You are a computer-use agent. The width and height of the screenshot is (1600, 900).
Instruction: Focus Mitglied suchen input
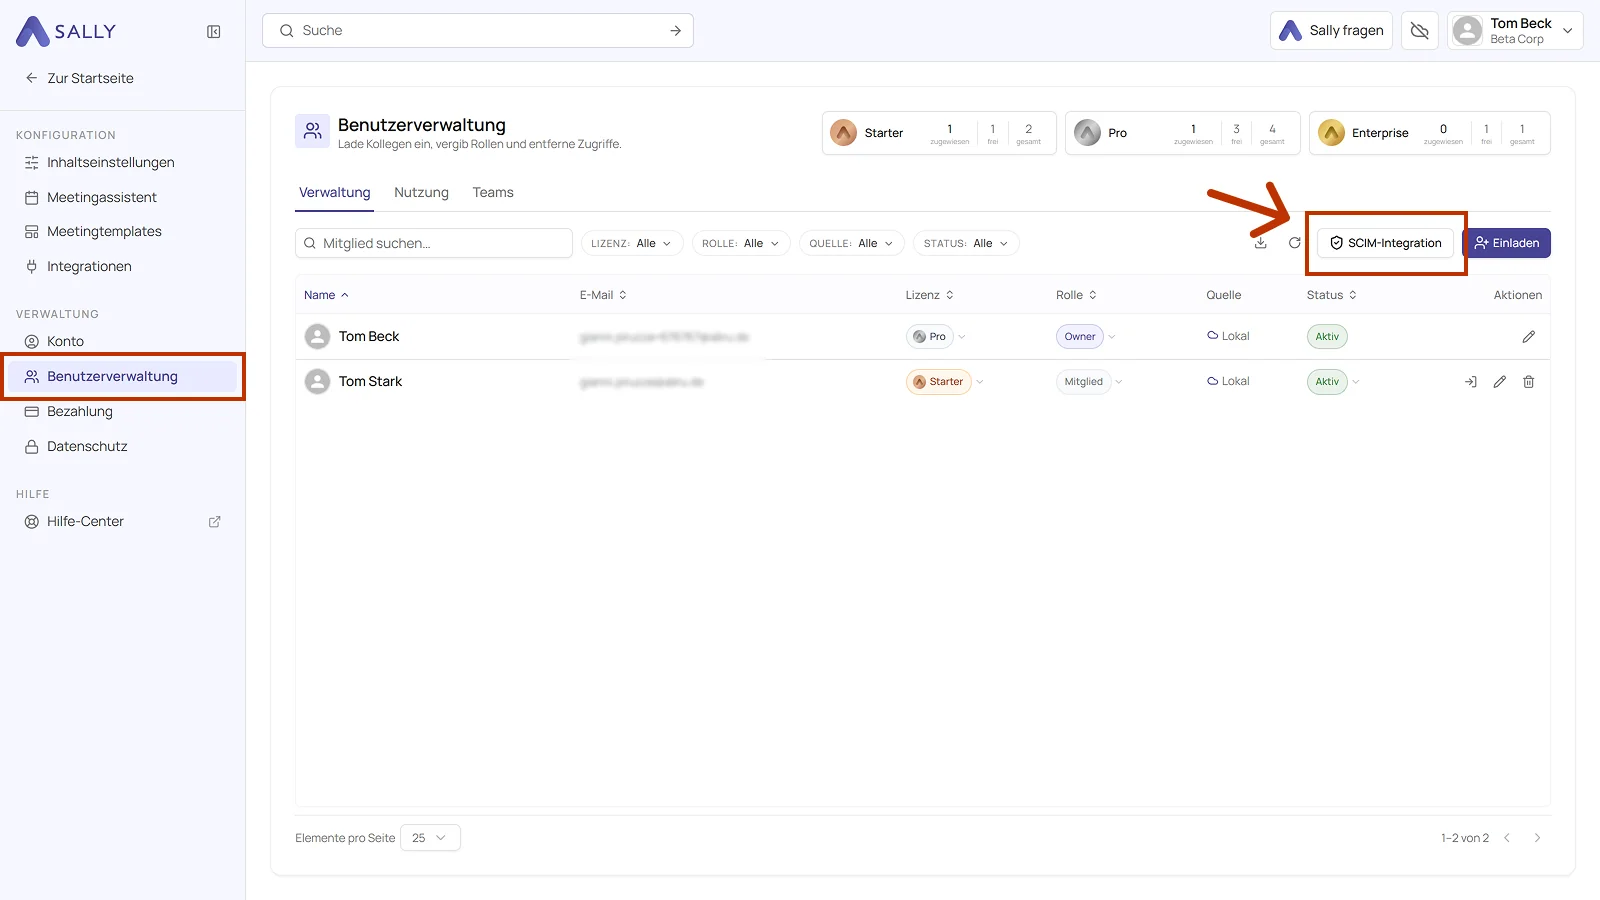[x=434, y=243]
